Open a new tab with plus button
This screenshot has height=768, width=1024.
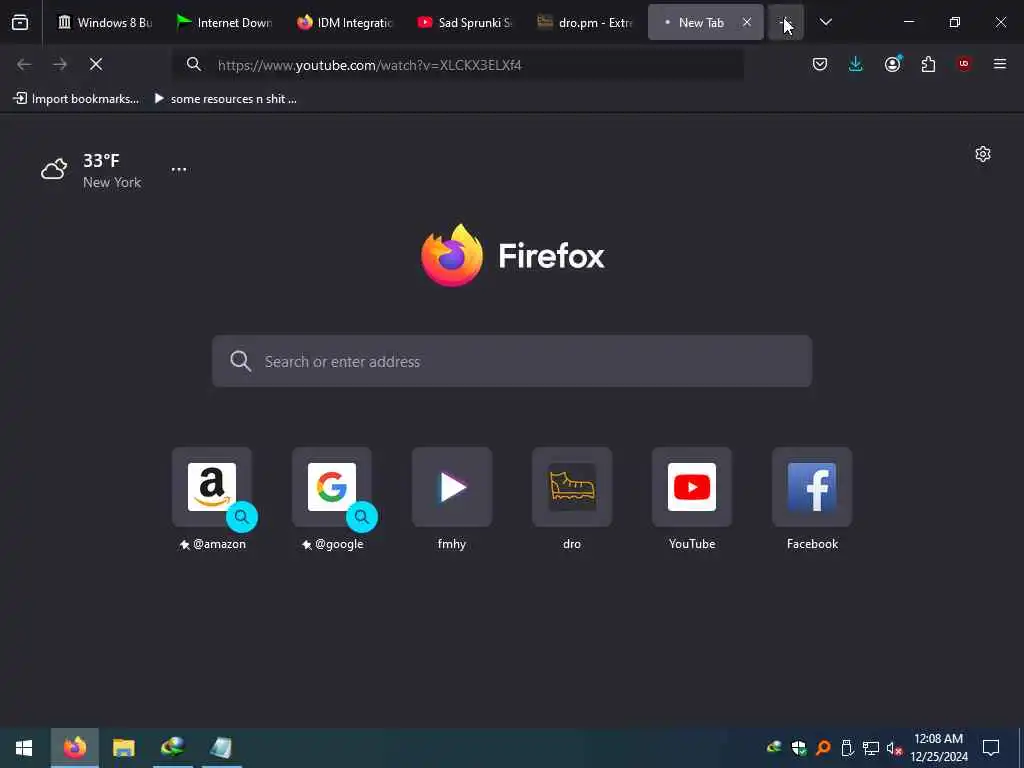click(786, 22)
